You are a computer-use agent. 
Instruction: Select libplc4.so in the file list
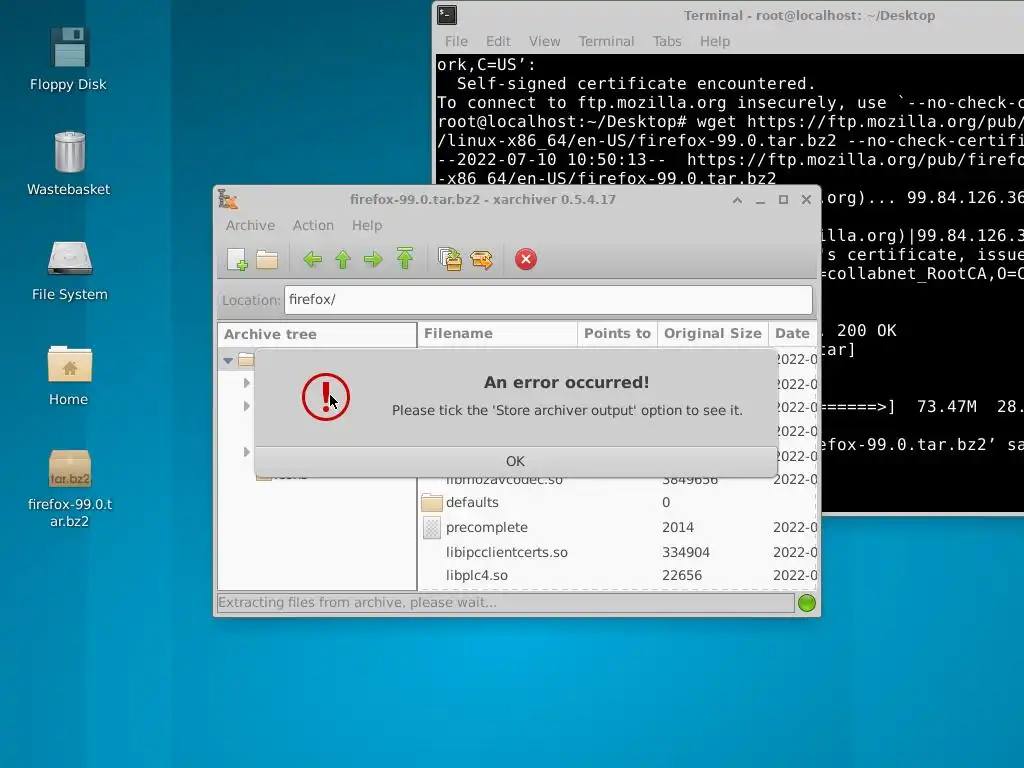pos(617,575)
